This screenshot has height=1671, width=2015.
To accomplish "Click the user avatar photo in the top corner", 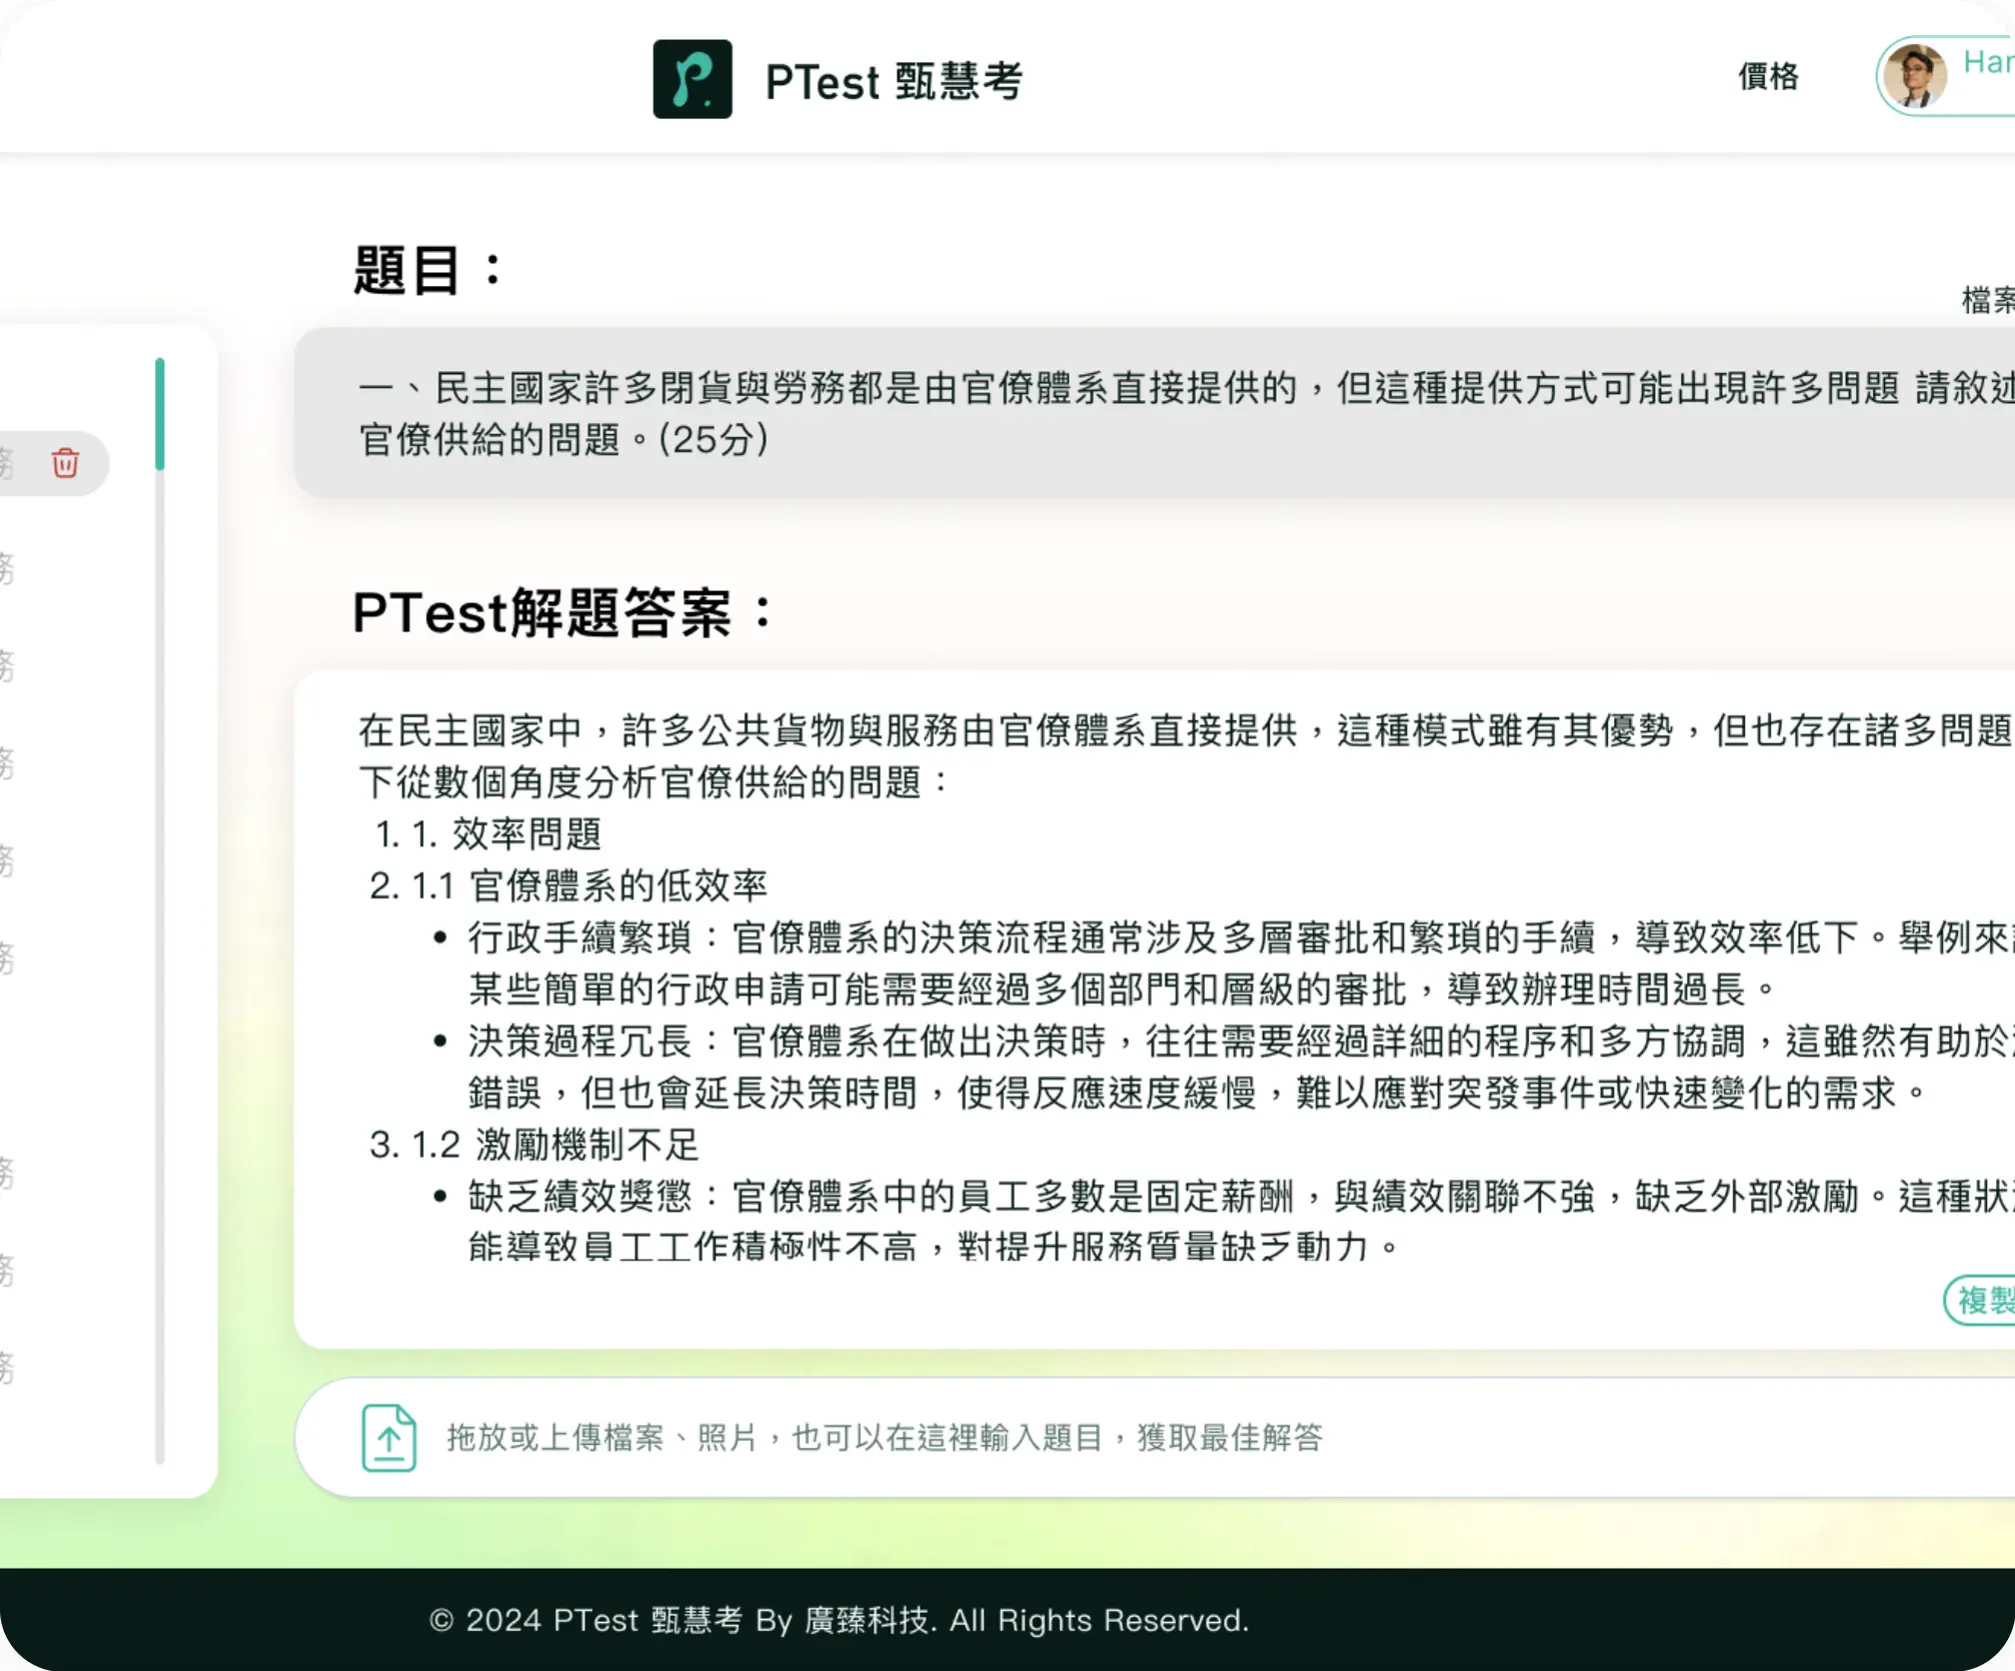I will pos(1914,77).
